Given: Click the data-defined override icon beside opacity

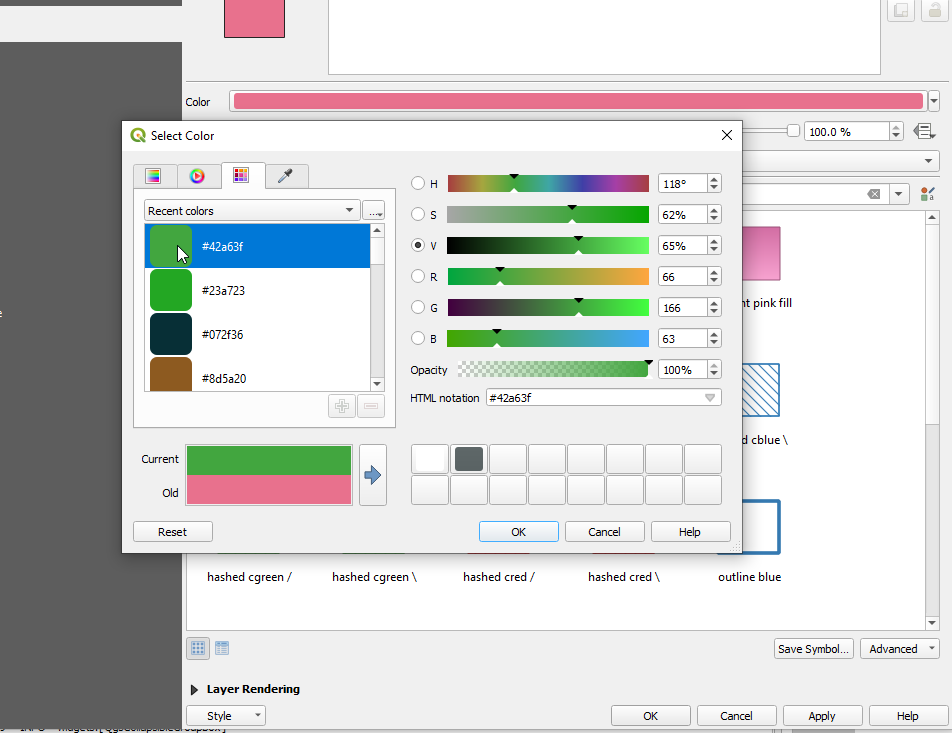Looking at the screenshot, I should (x=924, y=132).
